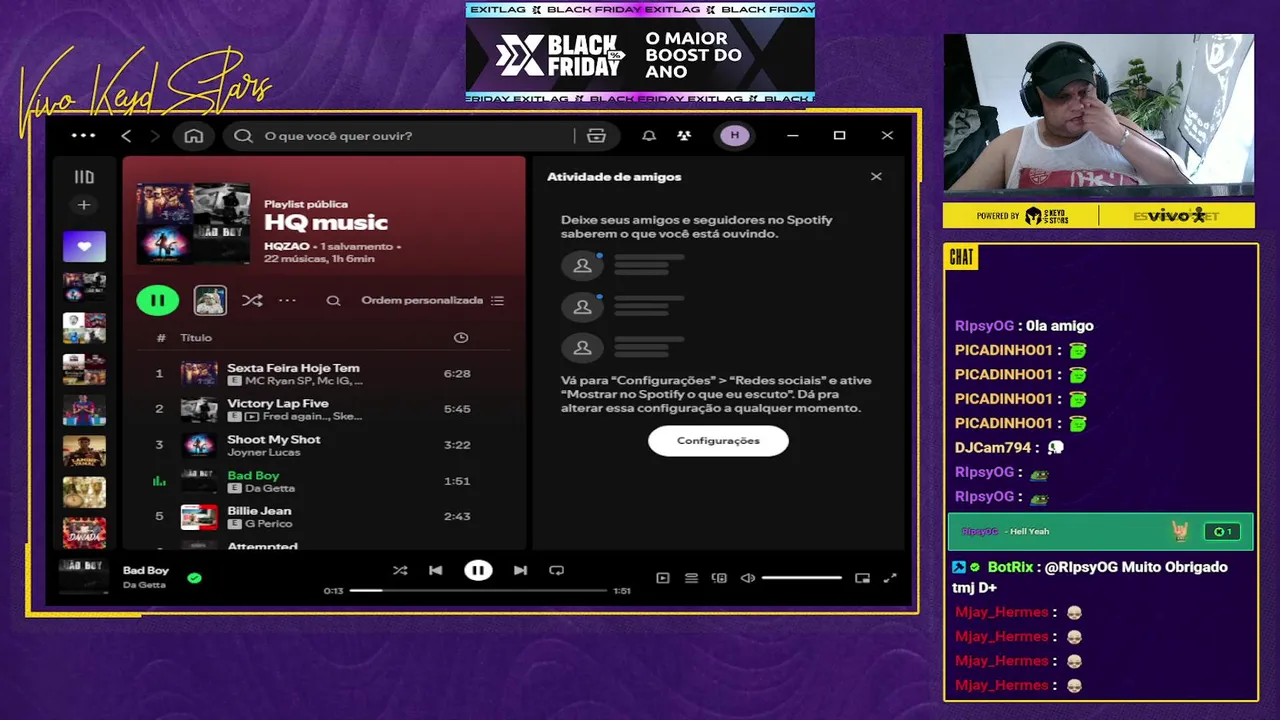The width and height of the screenshot is (1280, 720).
Task: Open "Bad Boy" title in now playing bar
Action: (146, 570)
